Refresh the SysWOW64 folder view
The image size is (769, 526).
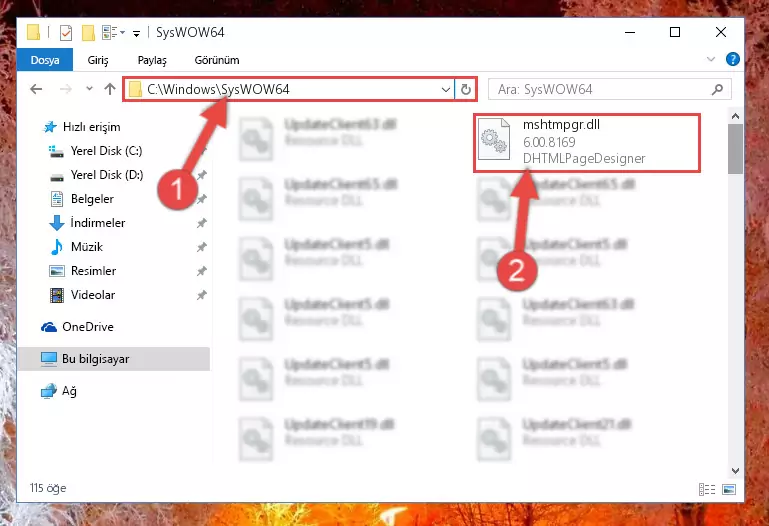[x=465, y=89]
